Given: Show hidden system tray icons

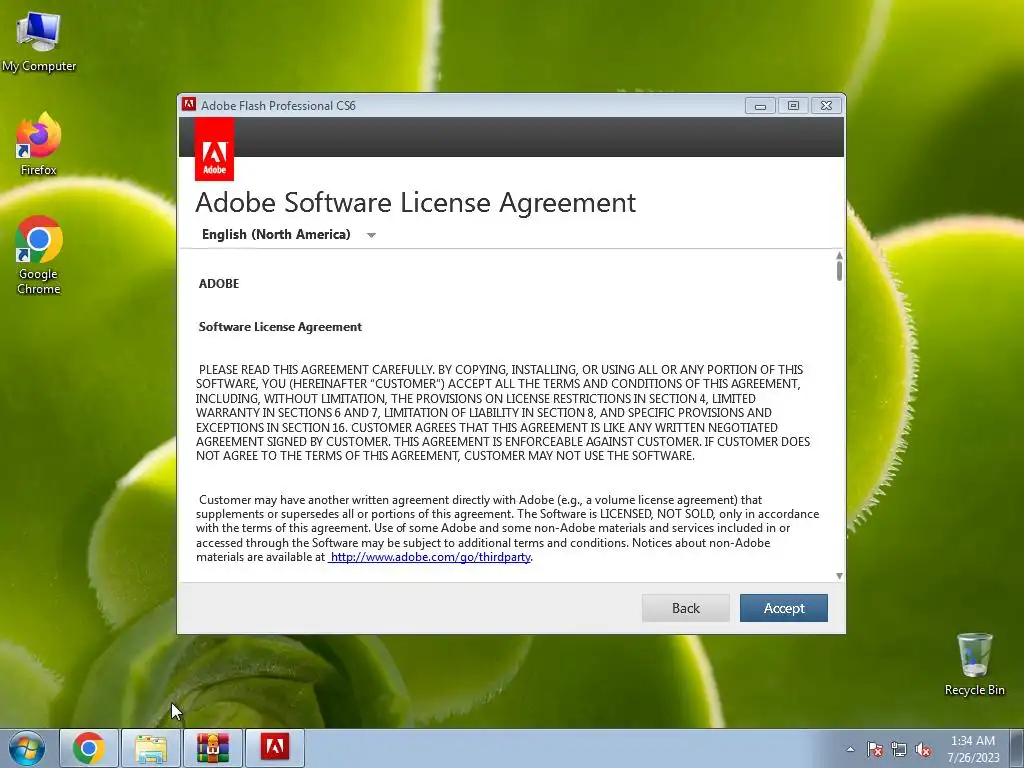Looking at the screenshot, I should tap(850, 749).
